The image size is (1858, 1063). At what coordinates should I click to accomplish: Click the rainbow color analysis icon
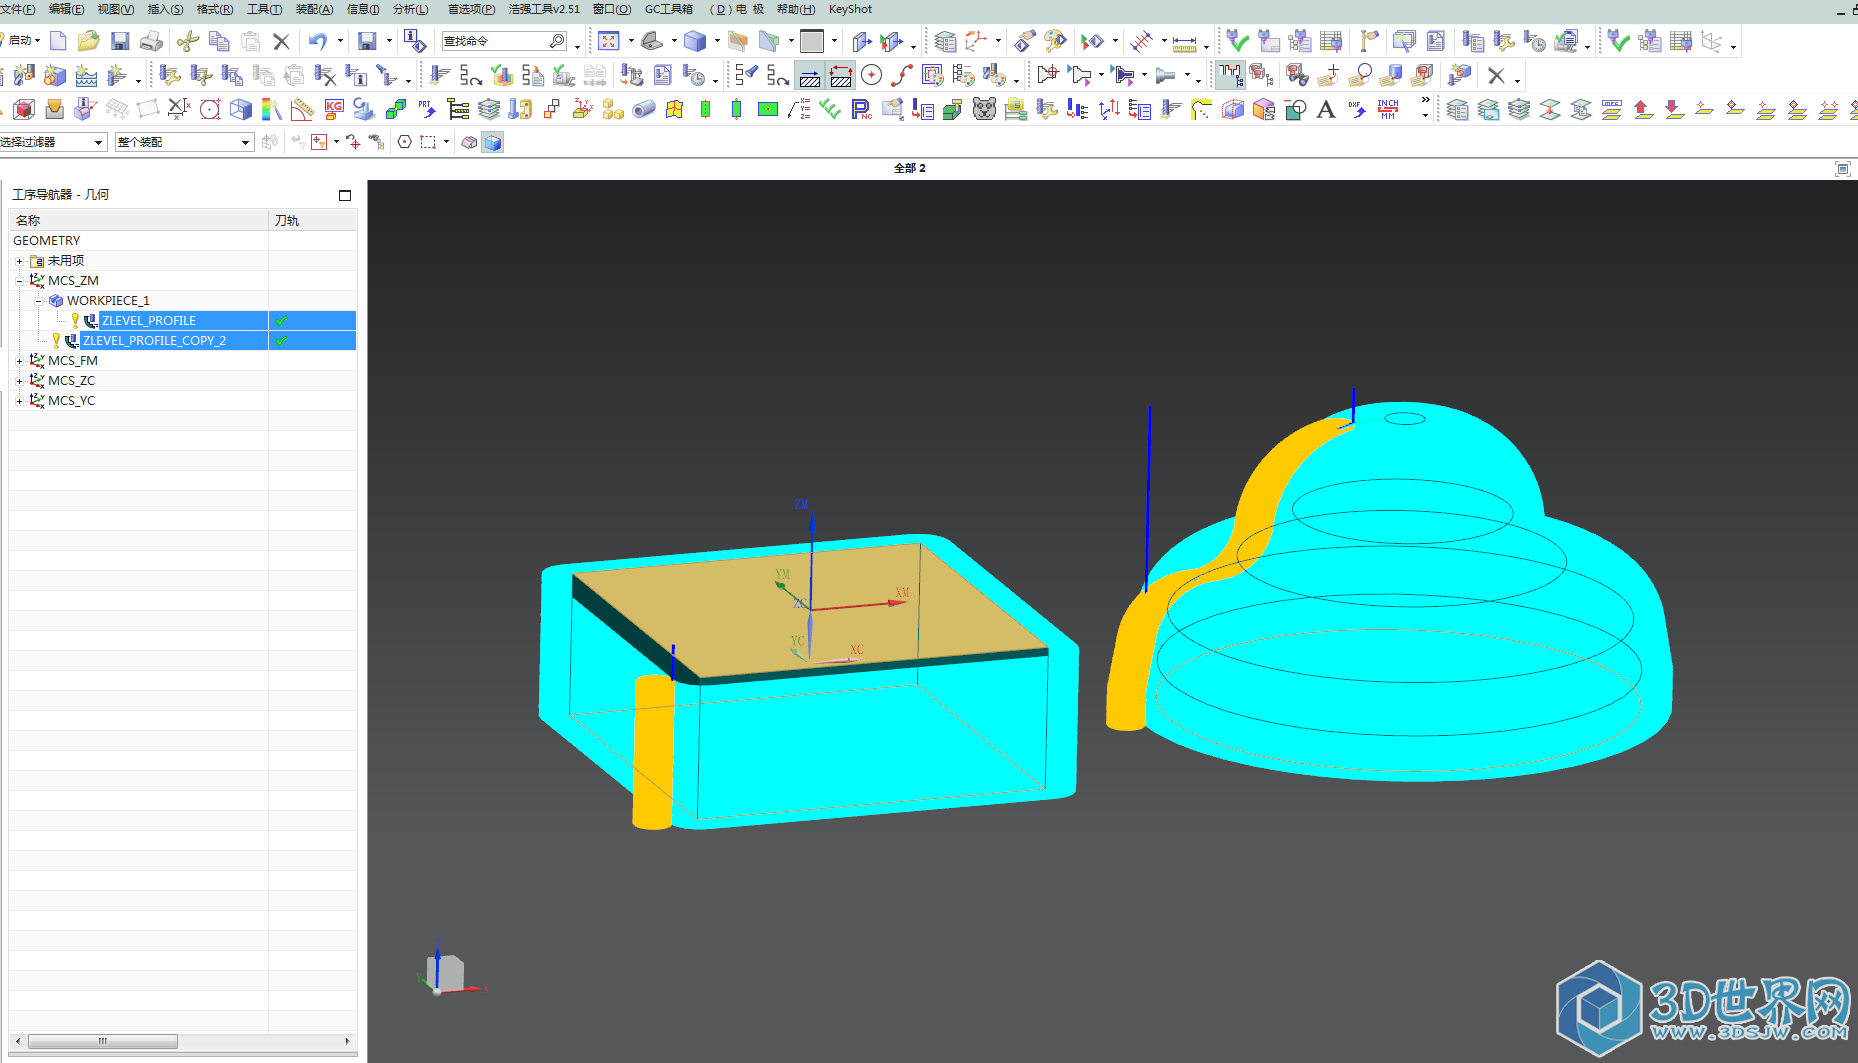[272, 109]
